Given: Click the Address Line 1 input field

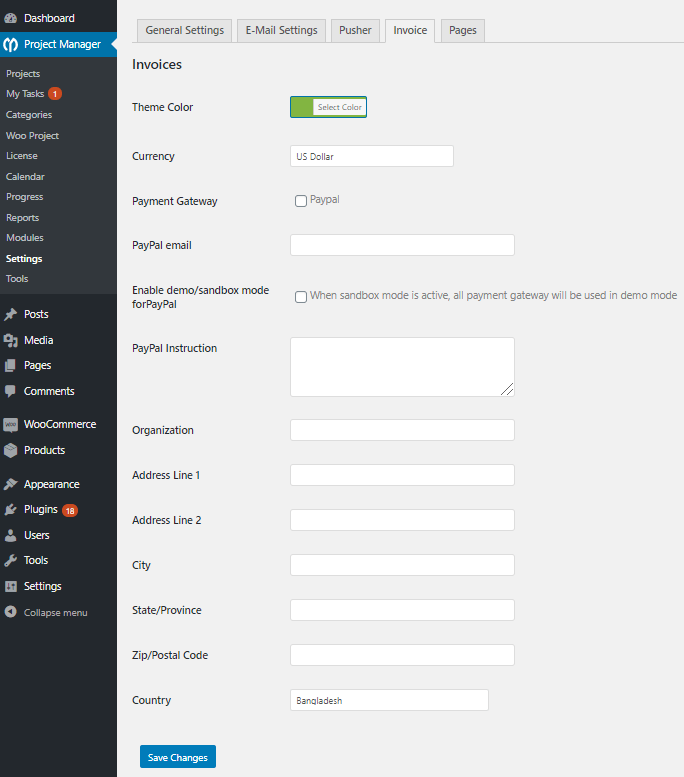Looking at the screenshot, I should 402,475.
